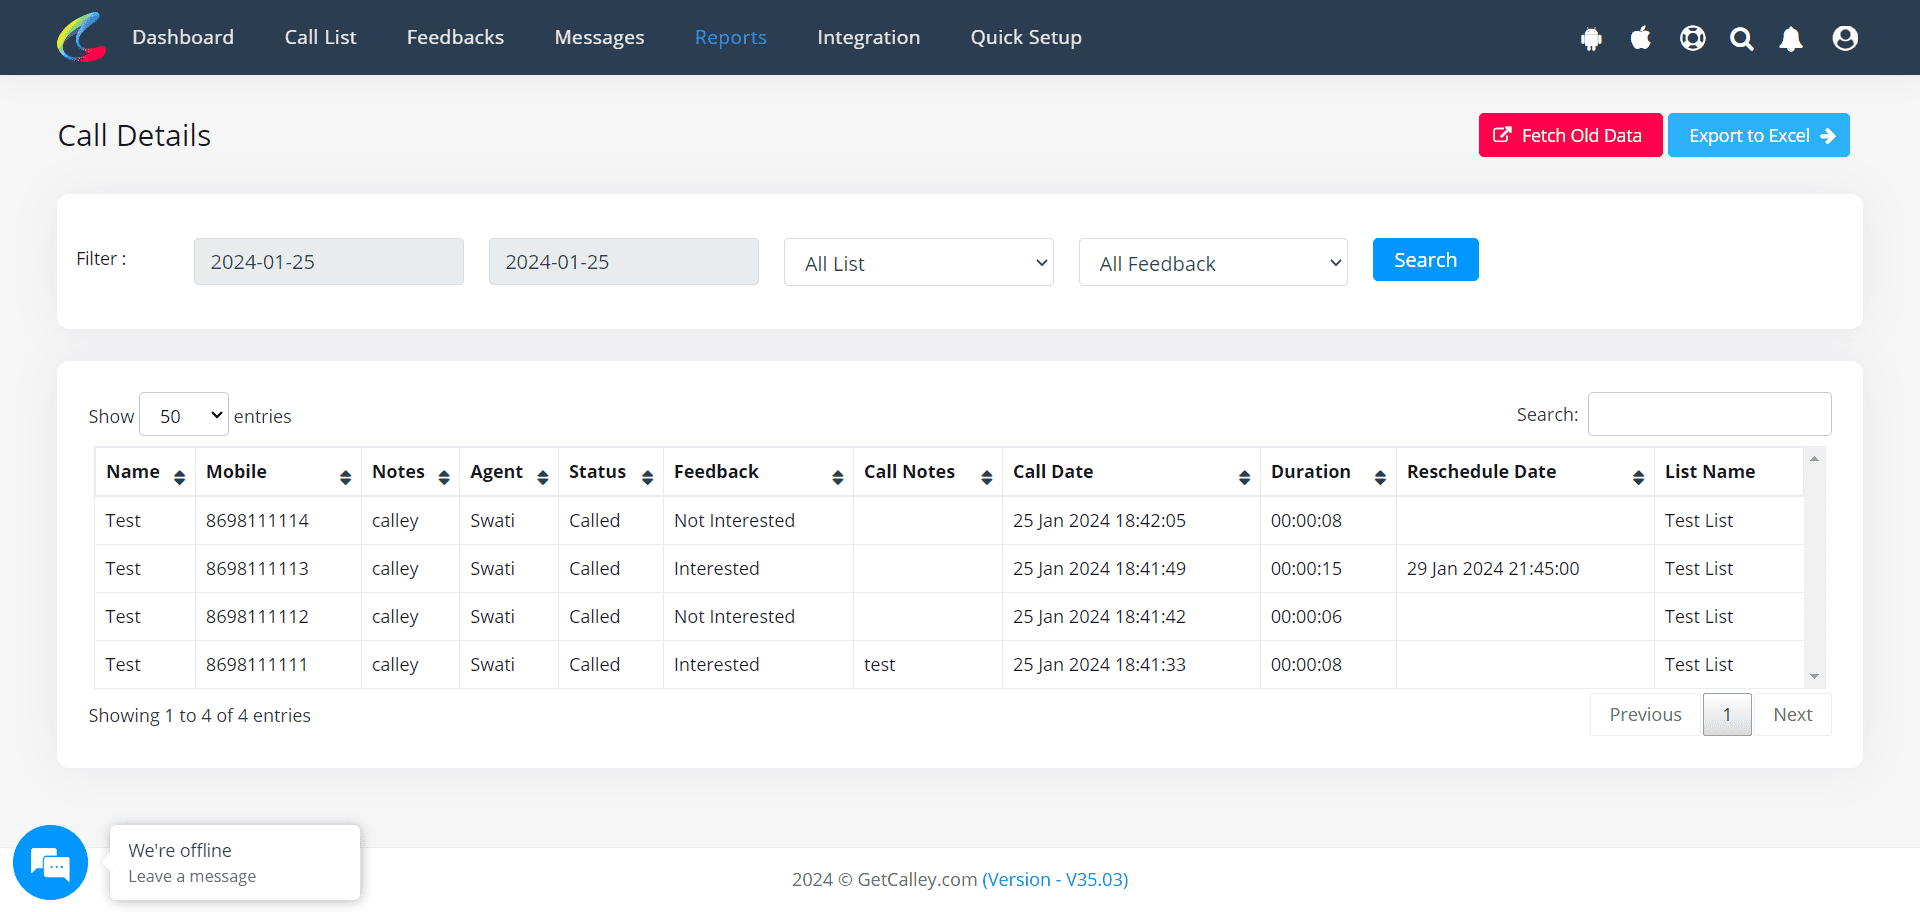
Task: Go to the Call List menu
Action: click(x=320, y=38)
